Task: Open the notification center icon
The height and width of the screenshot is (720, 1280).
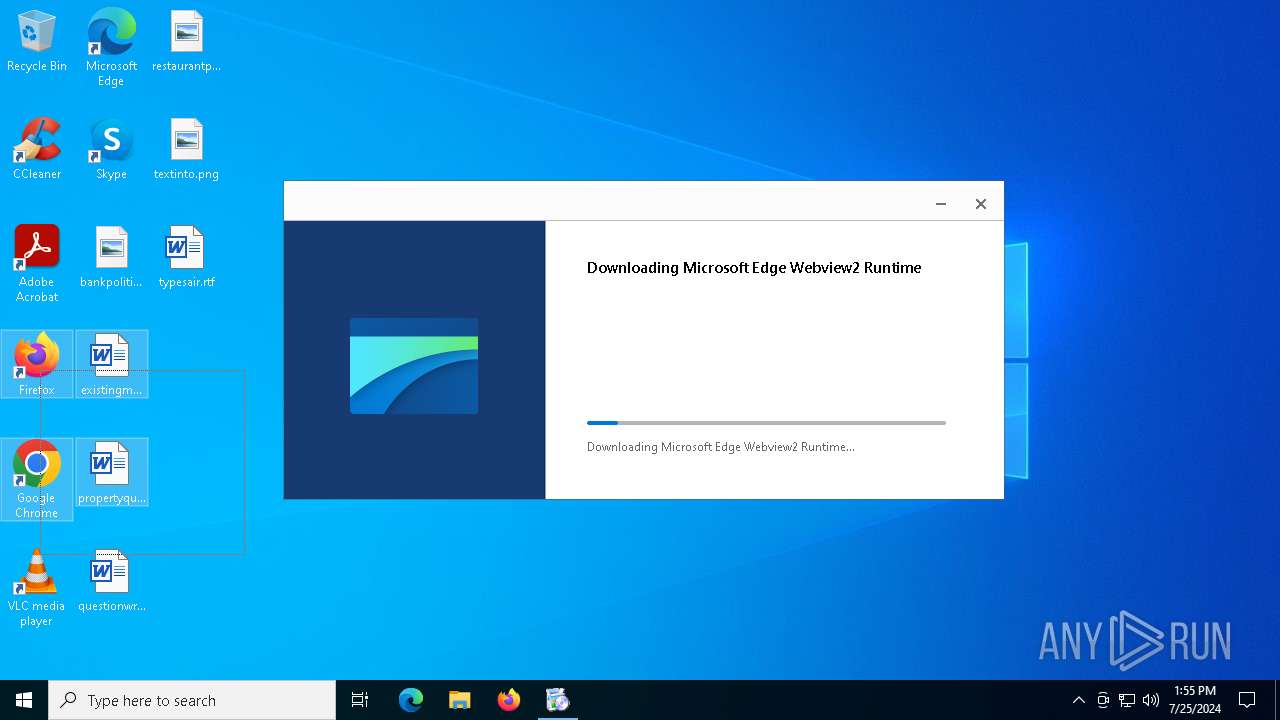Action: [x=1247, y=700]
